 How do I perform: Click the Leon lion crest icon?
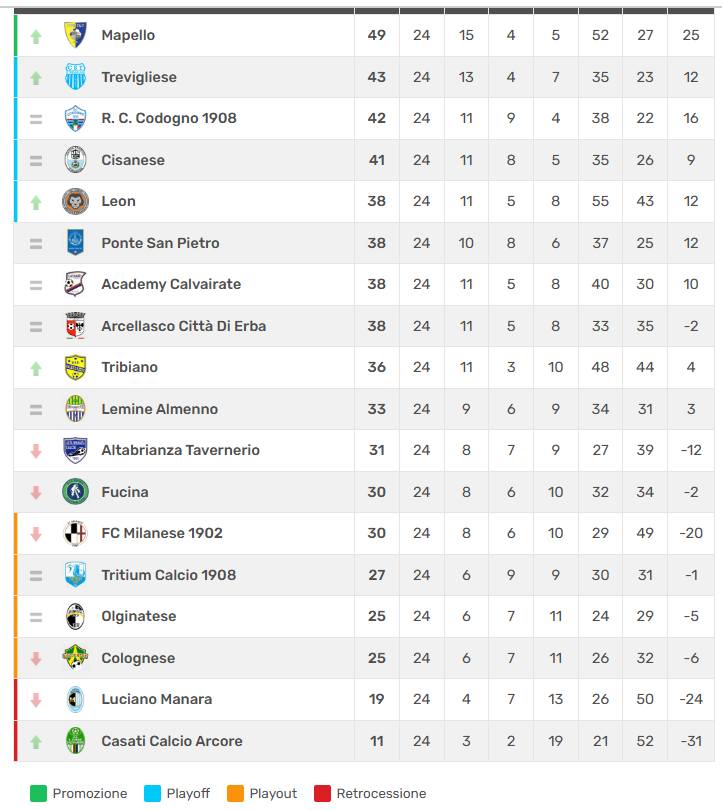pos(75,201)
